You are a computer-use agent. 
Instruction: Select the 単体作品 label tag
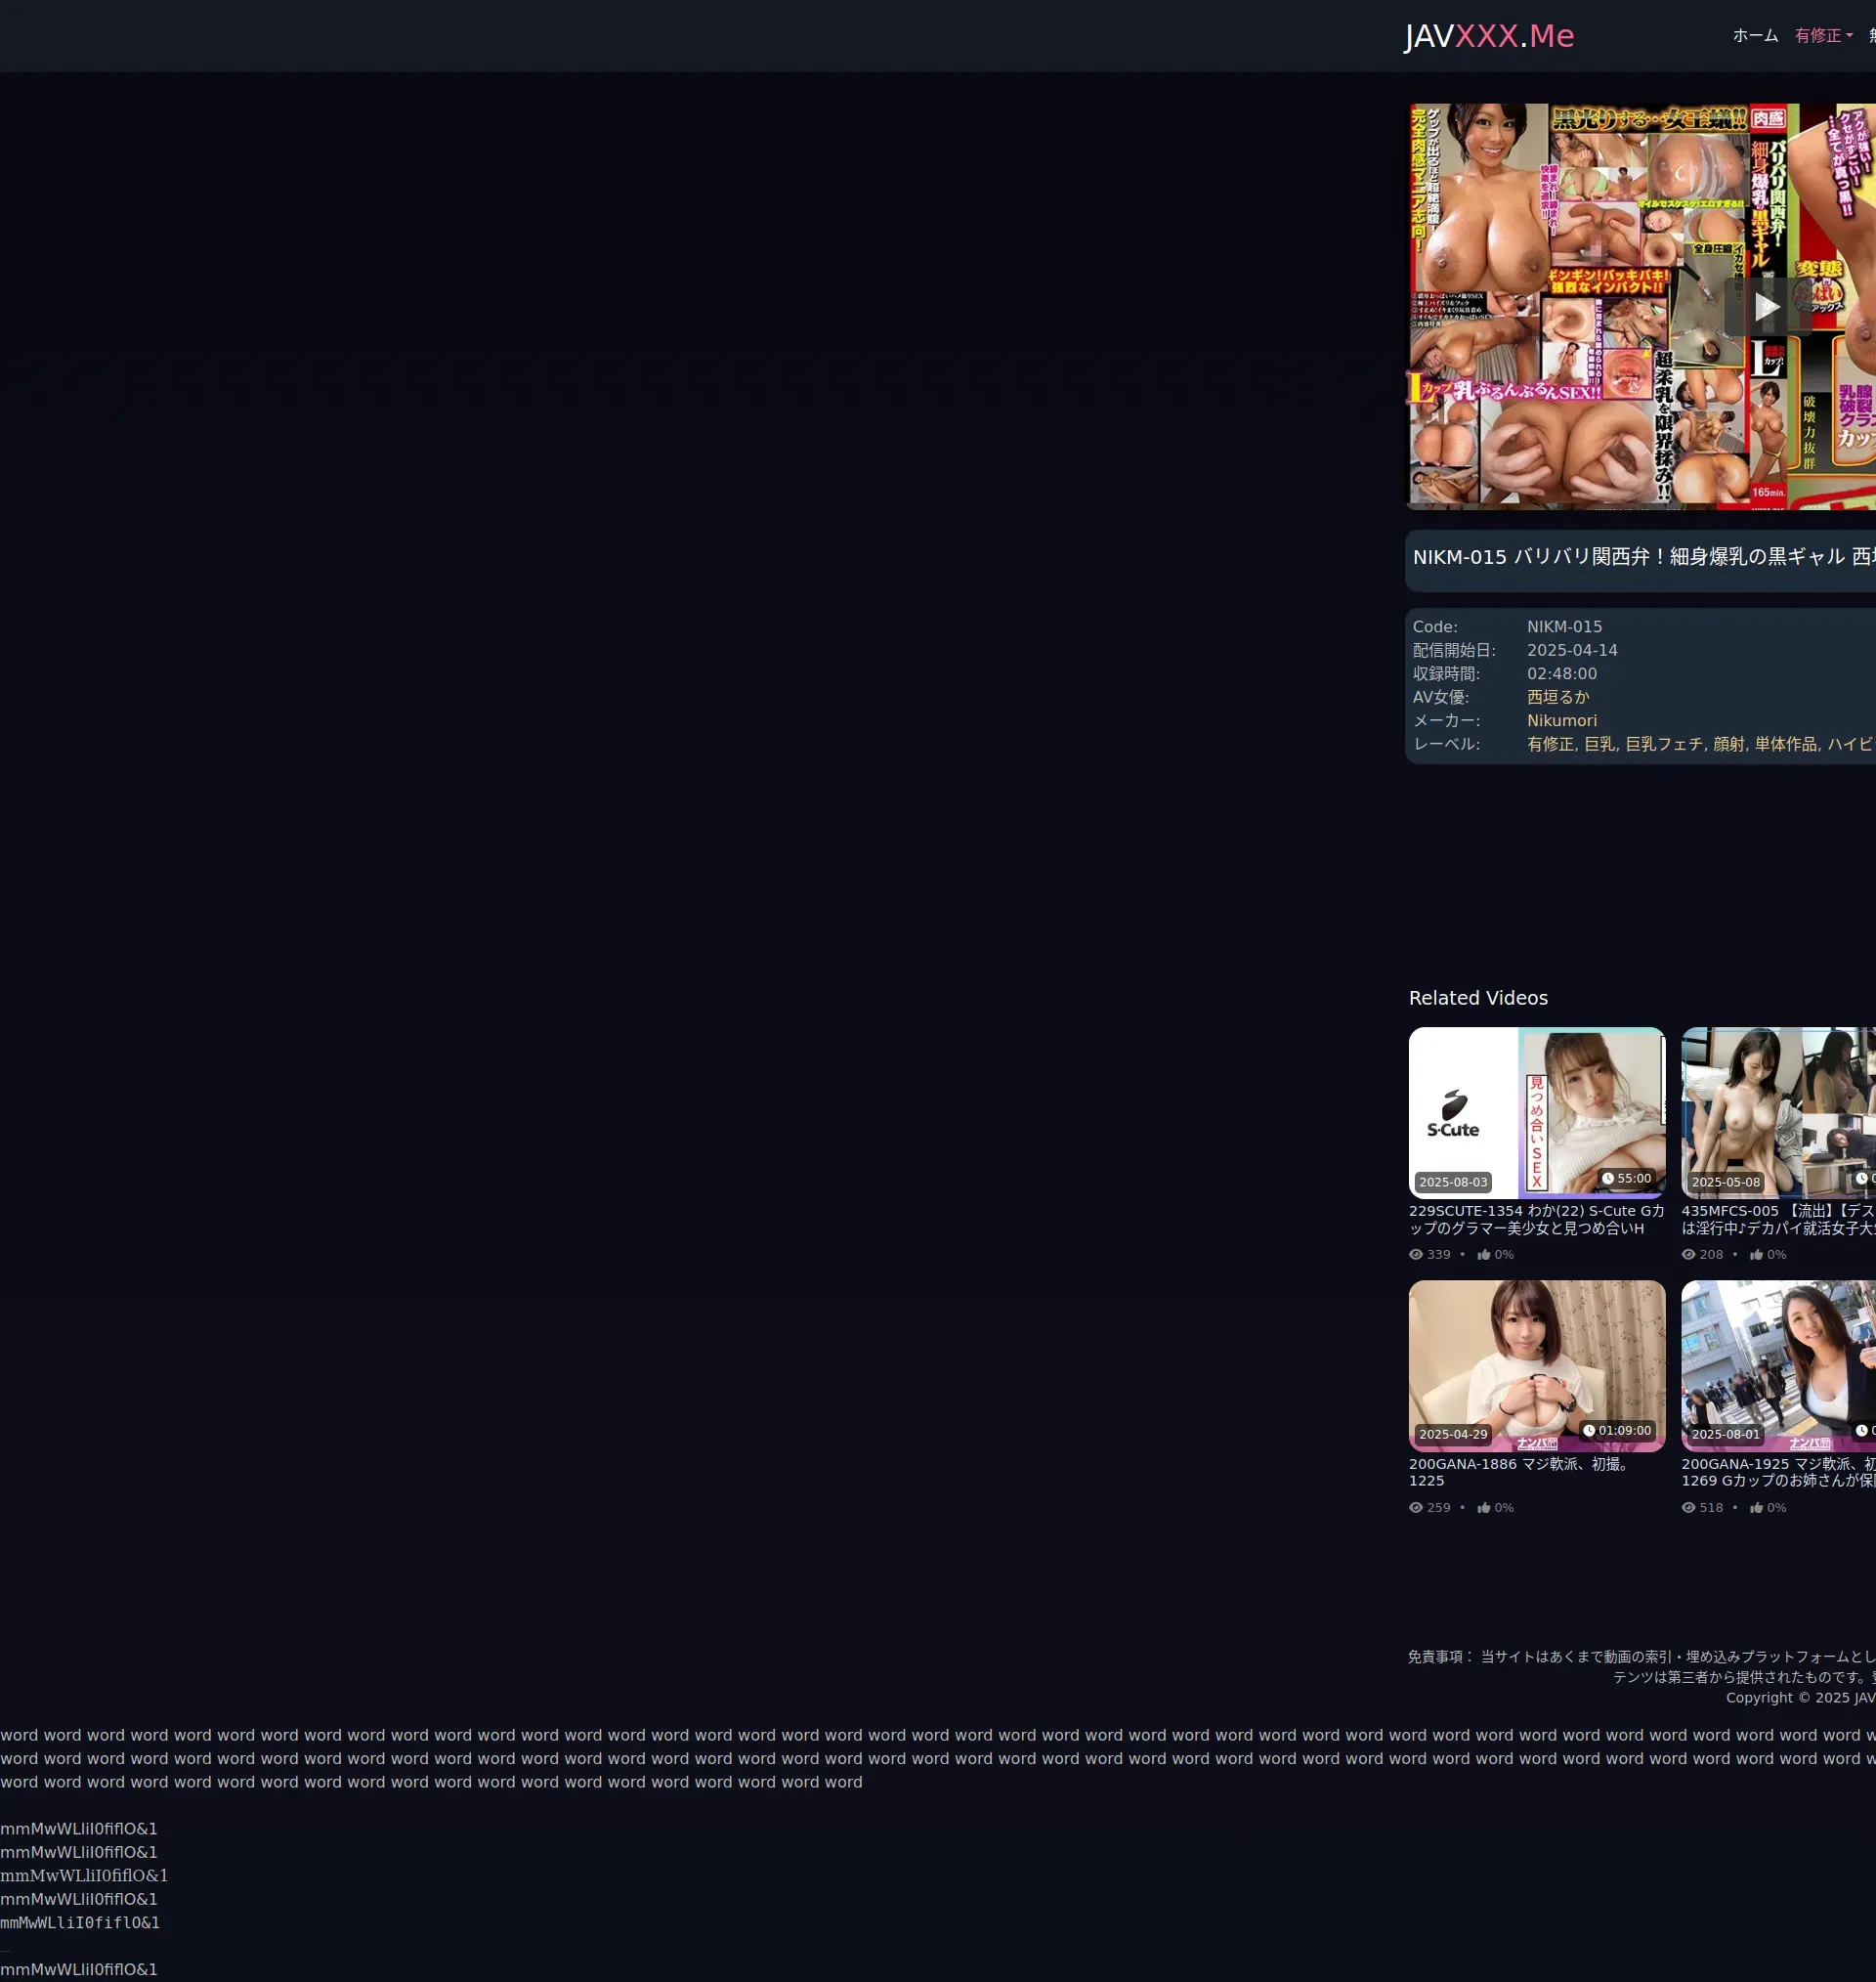[x=1786, y=744]
